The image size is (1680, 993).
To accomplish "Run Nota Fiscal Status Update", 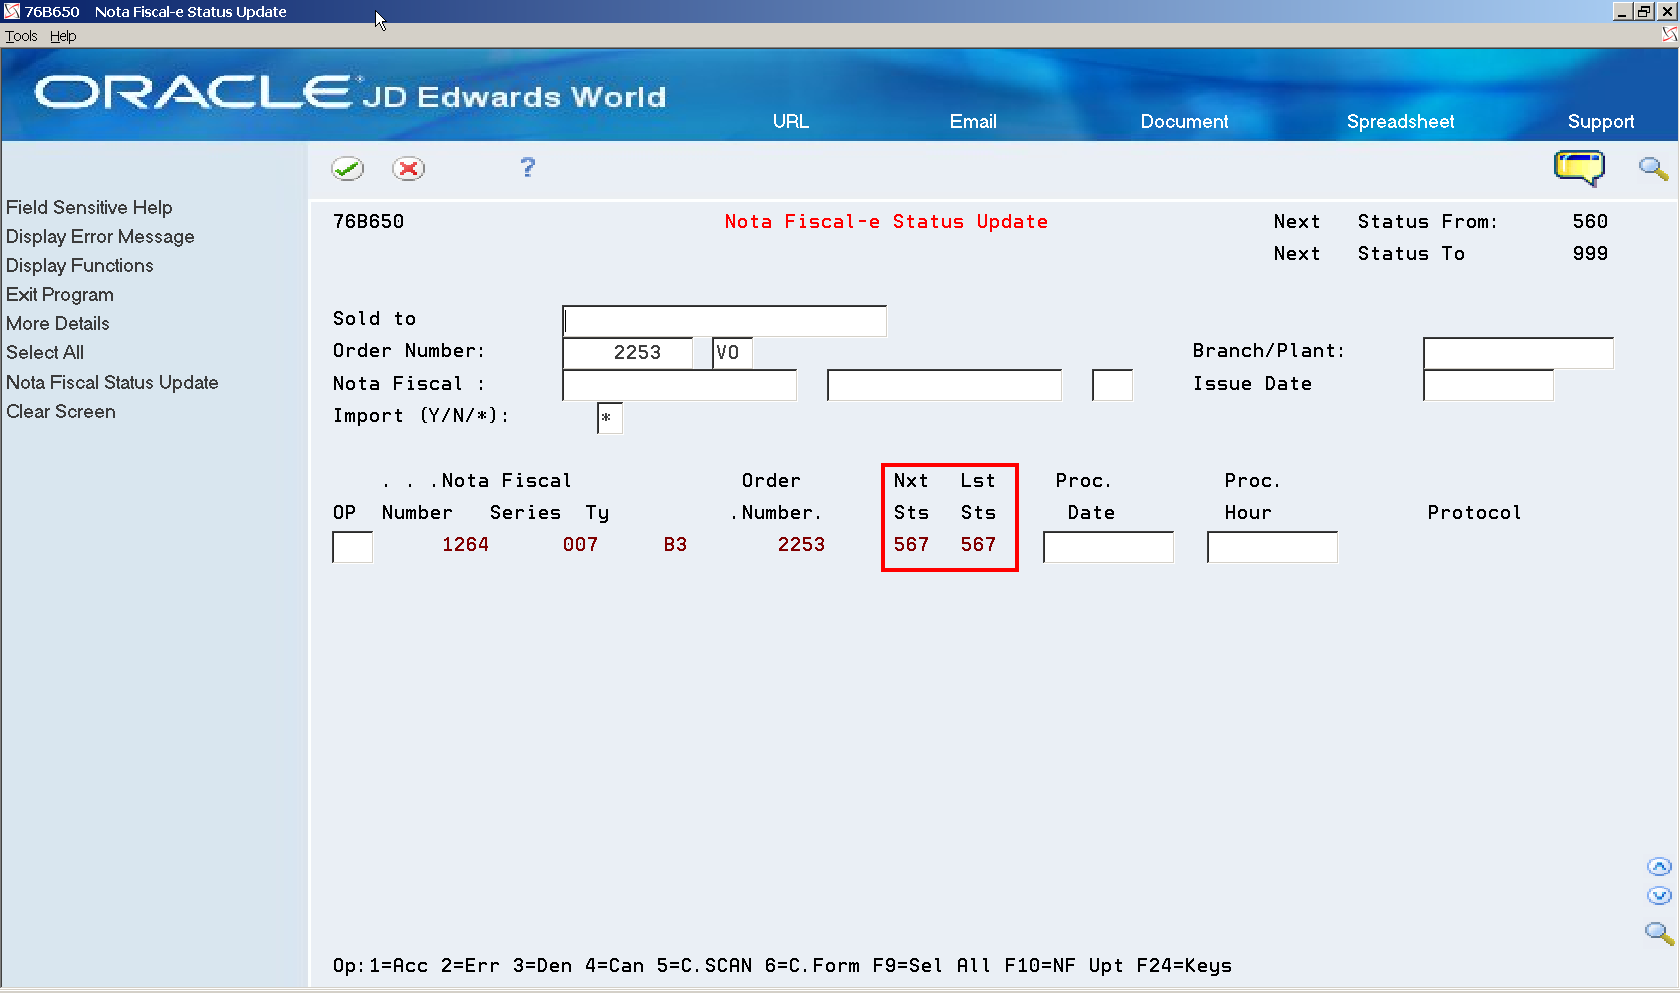I will click(112, 382).
